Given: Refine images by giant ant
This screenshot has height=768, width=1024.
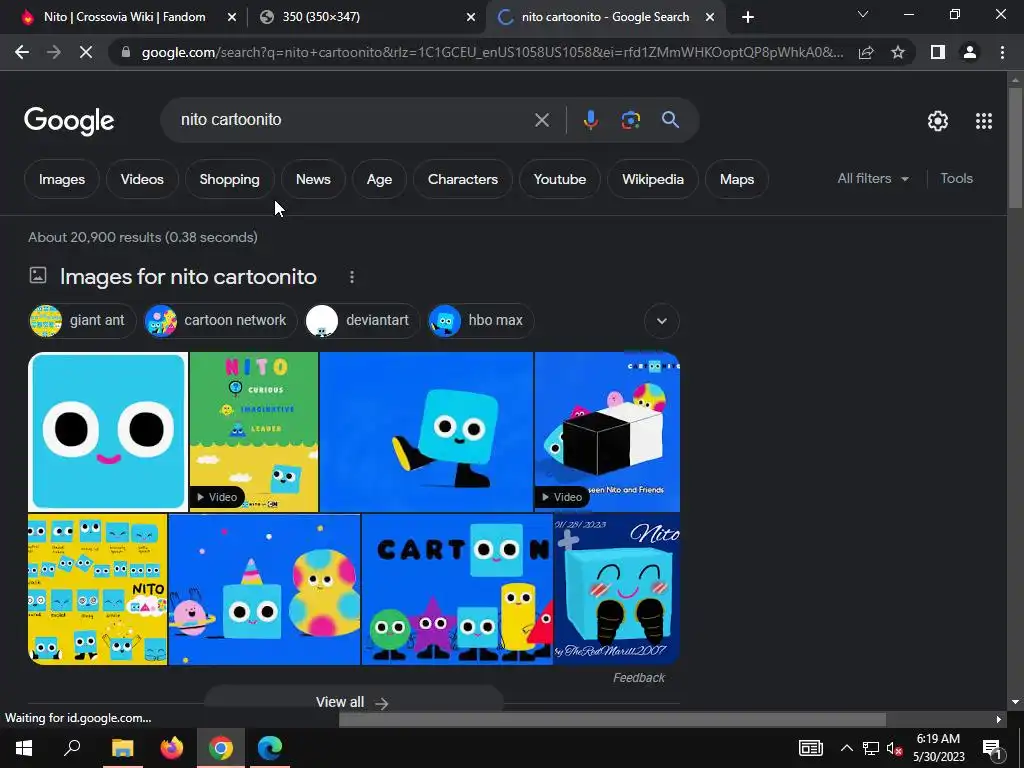Looking at the screenshot, I should 82,321.
